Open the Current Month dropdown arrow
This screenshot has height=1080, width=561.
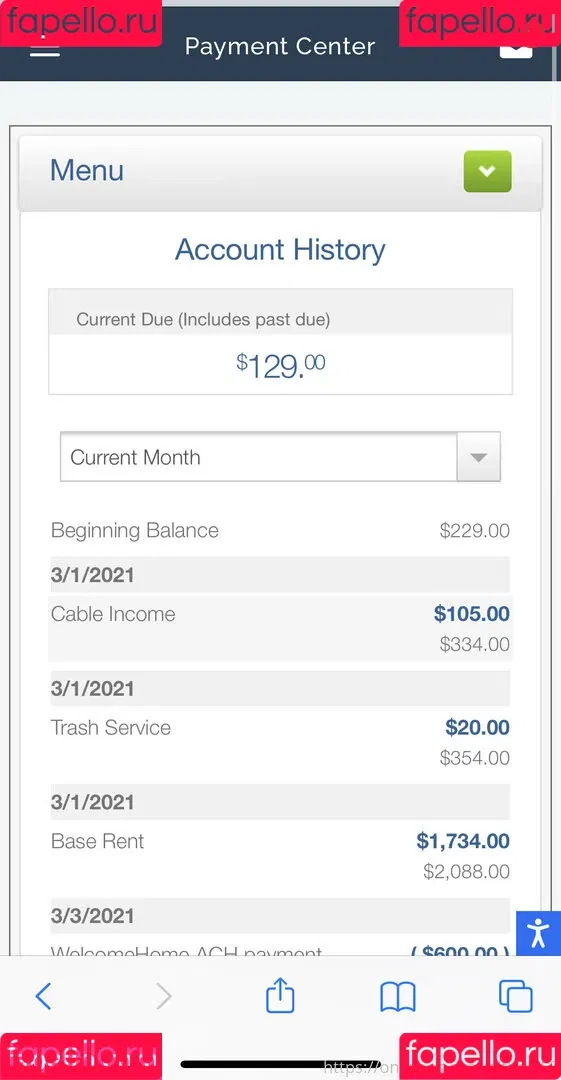478,457
